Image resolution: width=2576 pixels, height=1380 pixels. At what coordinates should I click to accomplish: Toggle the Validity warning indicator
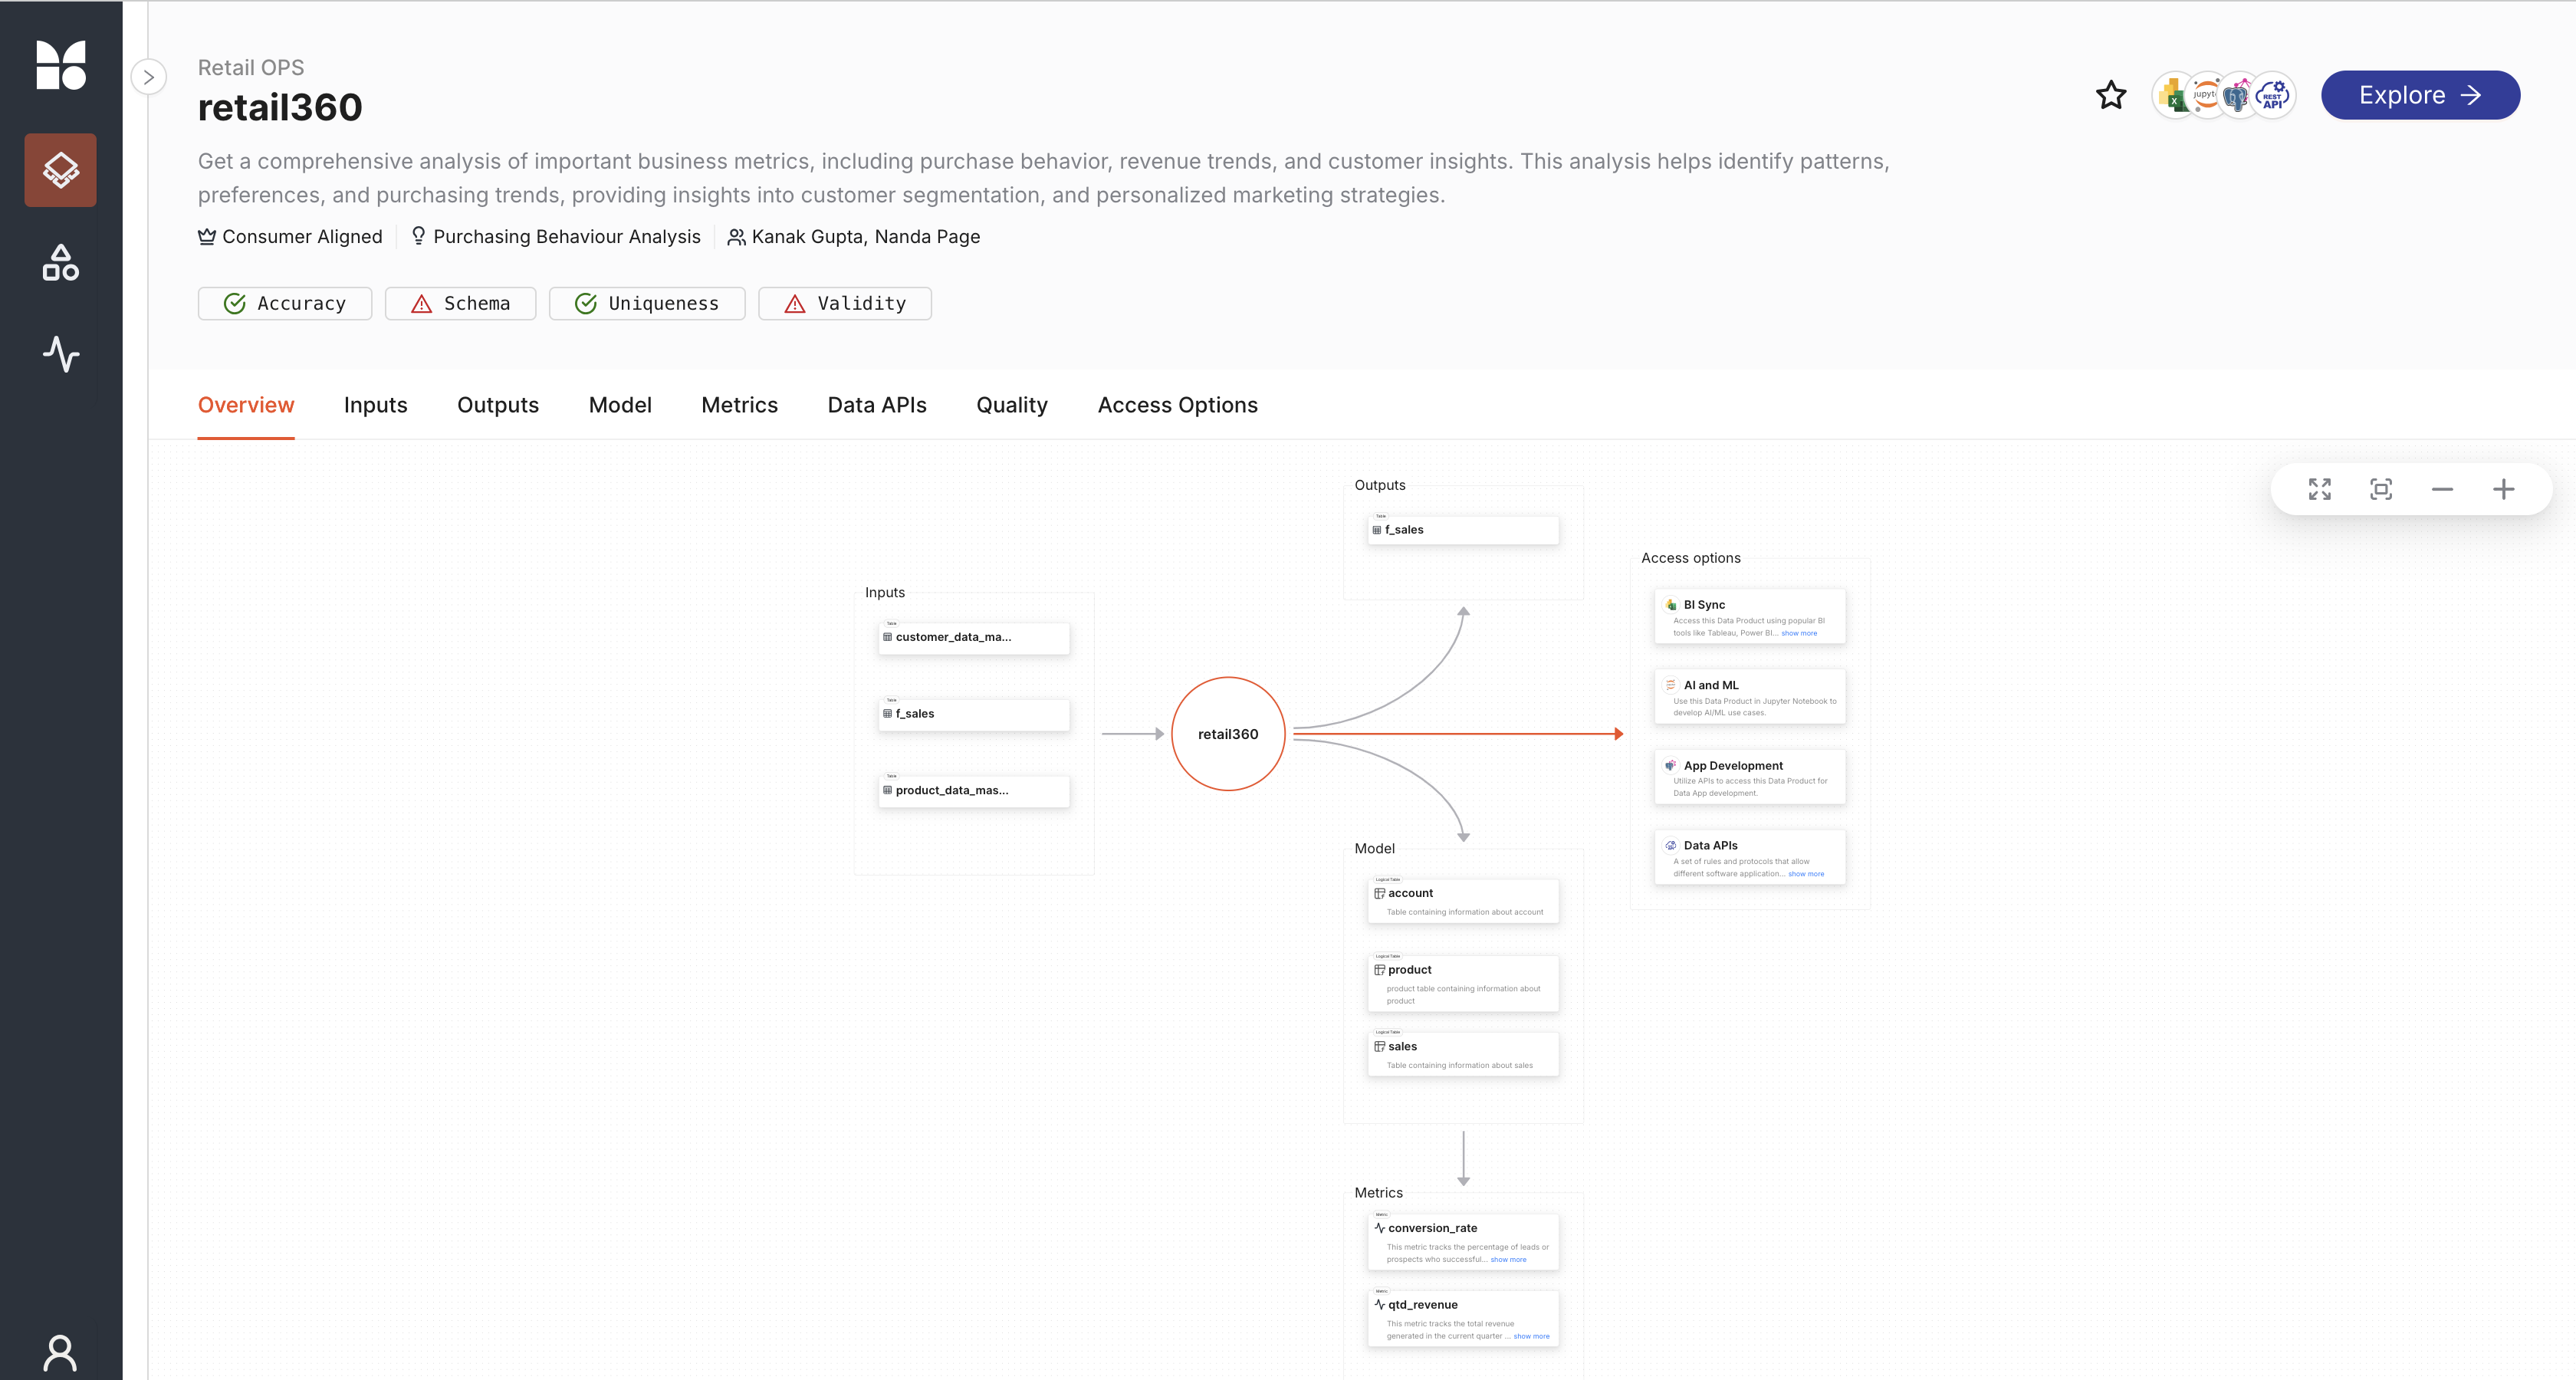845,304
